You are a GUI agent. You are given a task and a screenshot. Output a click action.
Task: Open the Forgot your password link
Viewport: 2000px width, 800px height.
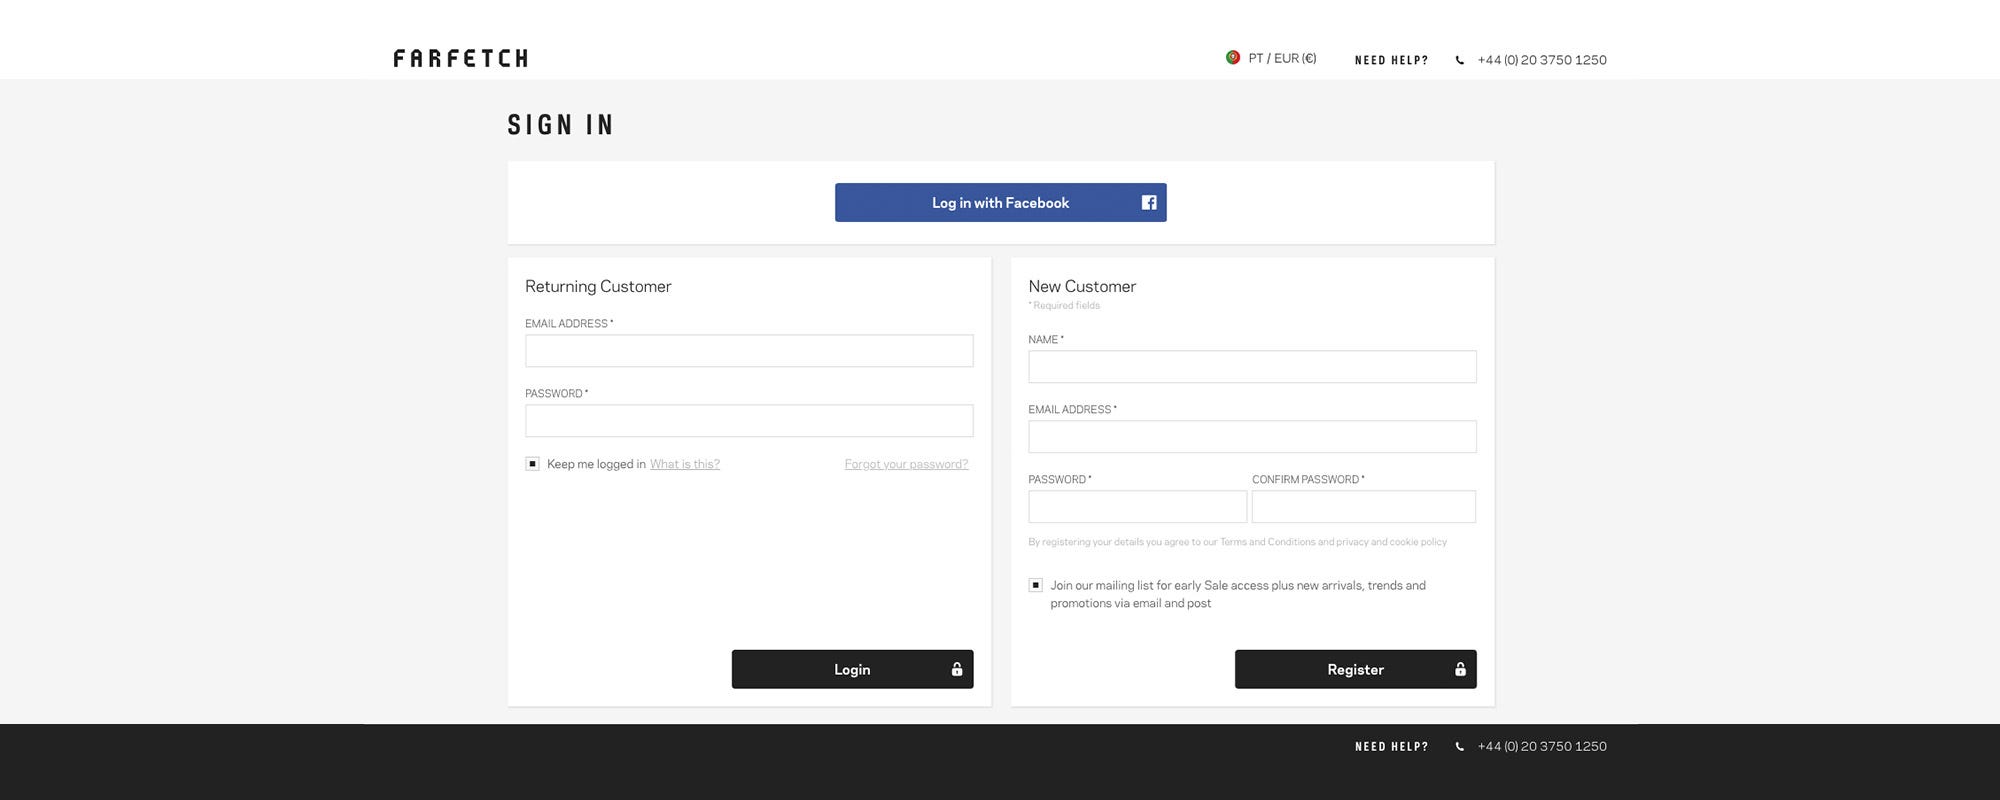pyautogui.click(x=906, y=464)
